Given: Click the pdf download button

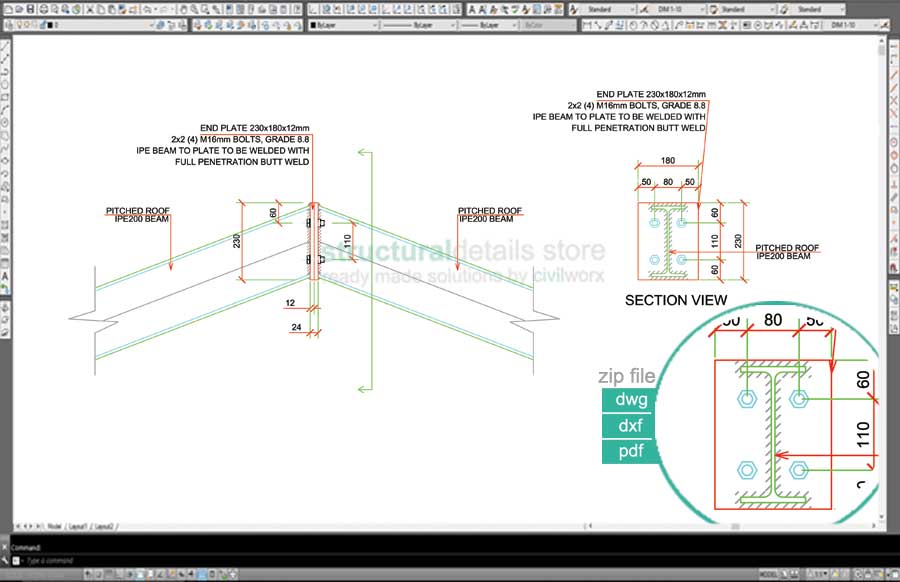Looking at the screenshot, I should (x=628, y=452).
